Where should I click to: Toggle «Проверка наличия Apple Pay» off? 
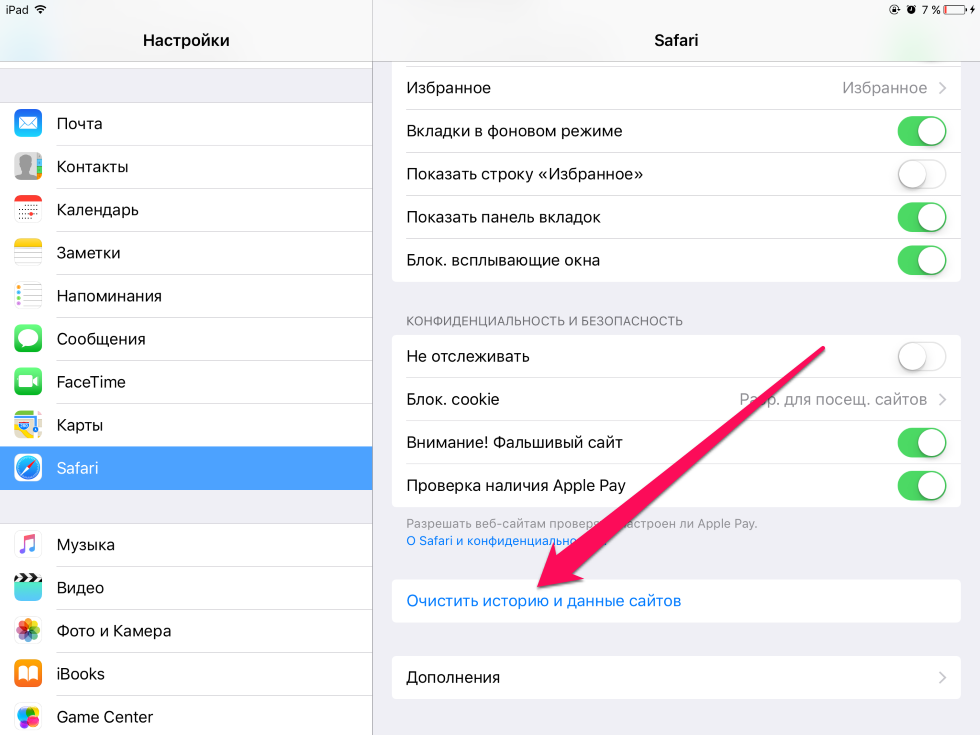point(922,486)
